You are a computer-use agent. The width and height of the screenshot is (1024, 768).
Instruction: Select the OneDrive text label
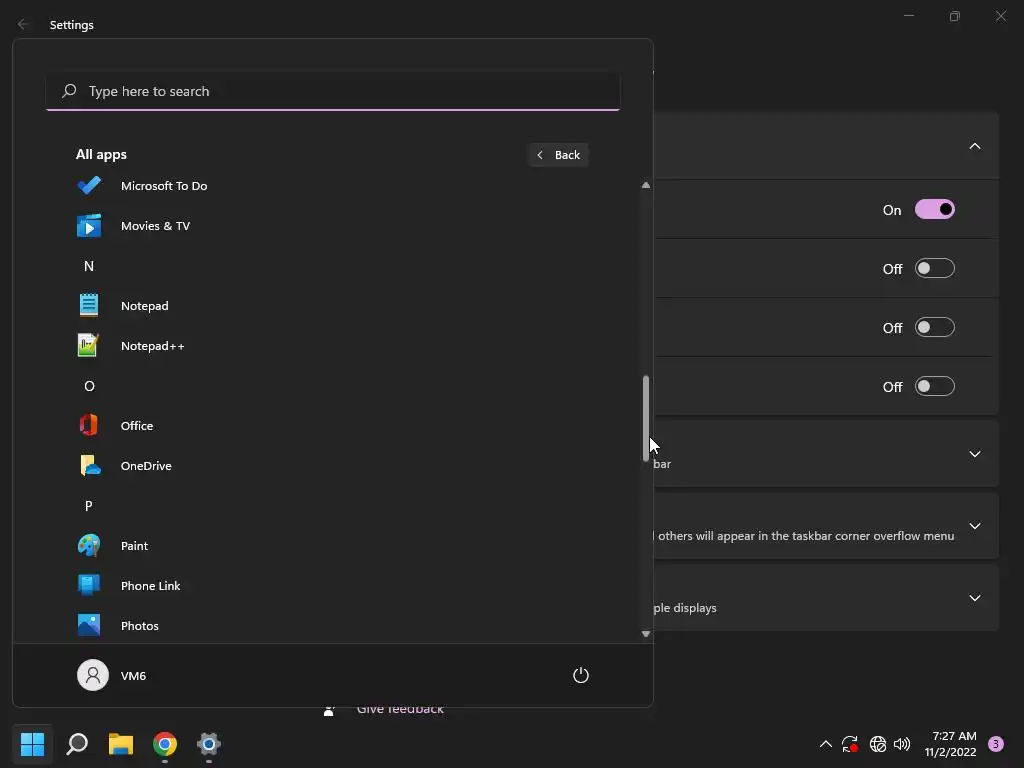point(146,466)
